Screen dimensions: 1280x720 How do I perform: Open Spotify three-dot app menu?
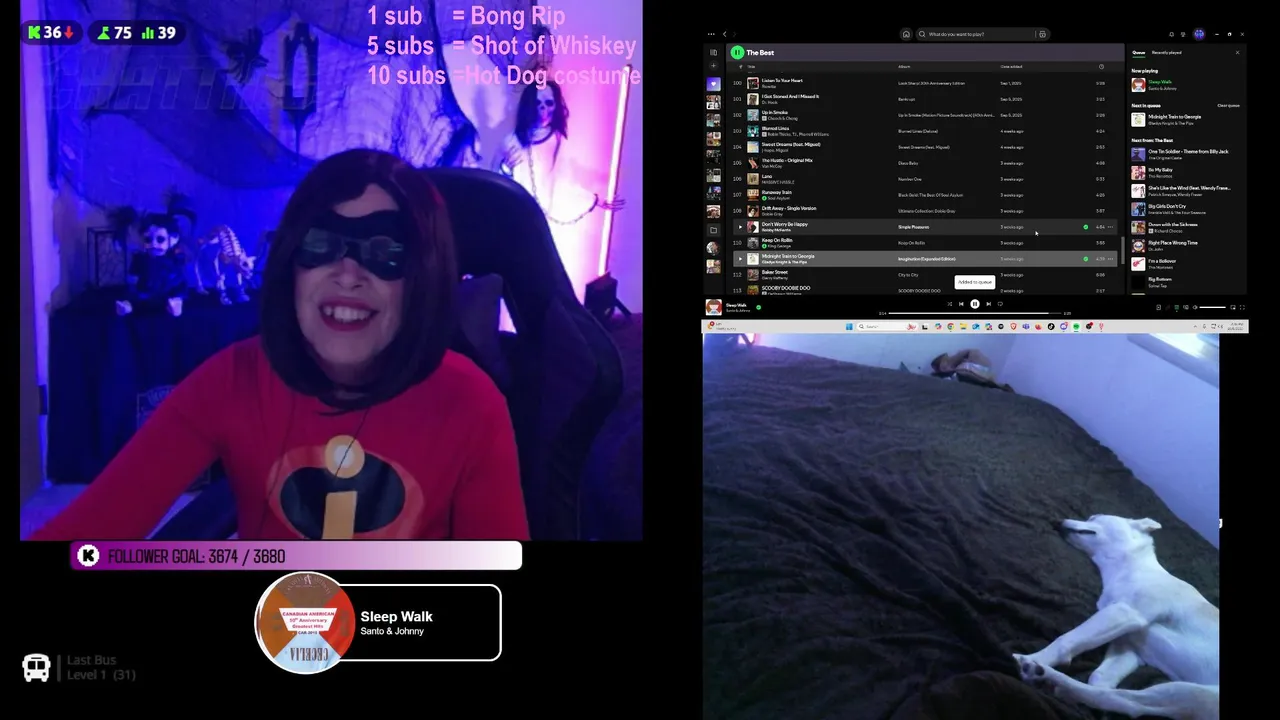pos(711,34)
